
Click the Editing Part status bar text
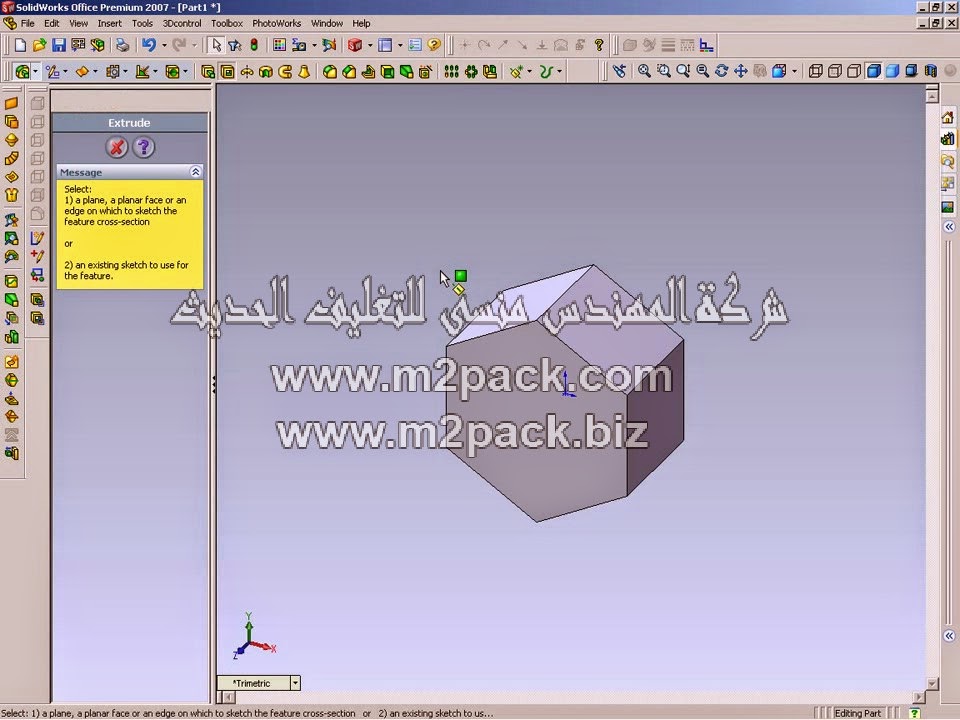(x=858, y=713)
